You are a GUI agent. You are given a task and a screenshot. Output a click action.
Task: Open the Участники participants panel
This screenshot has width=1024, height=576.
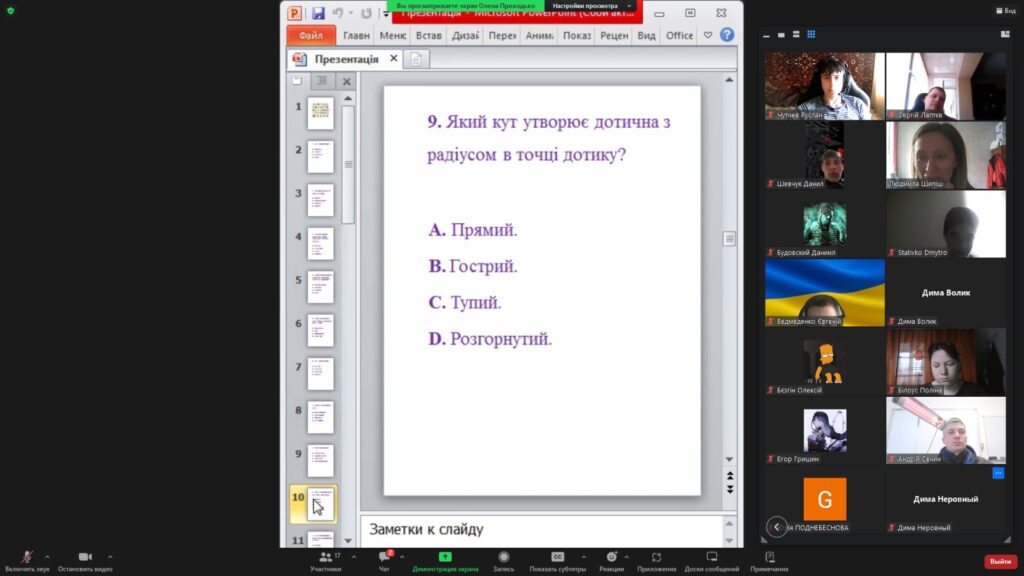click(x=325, y=560)
